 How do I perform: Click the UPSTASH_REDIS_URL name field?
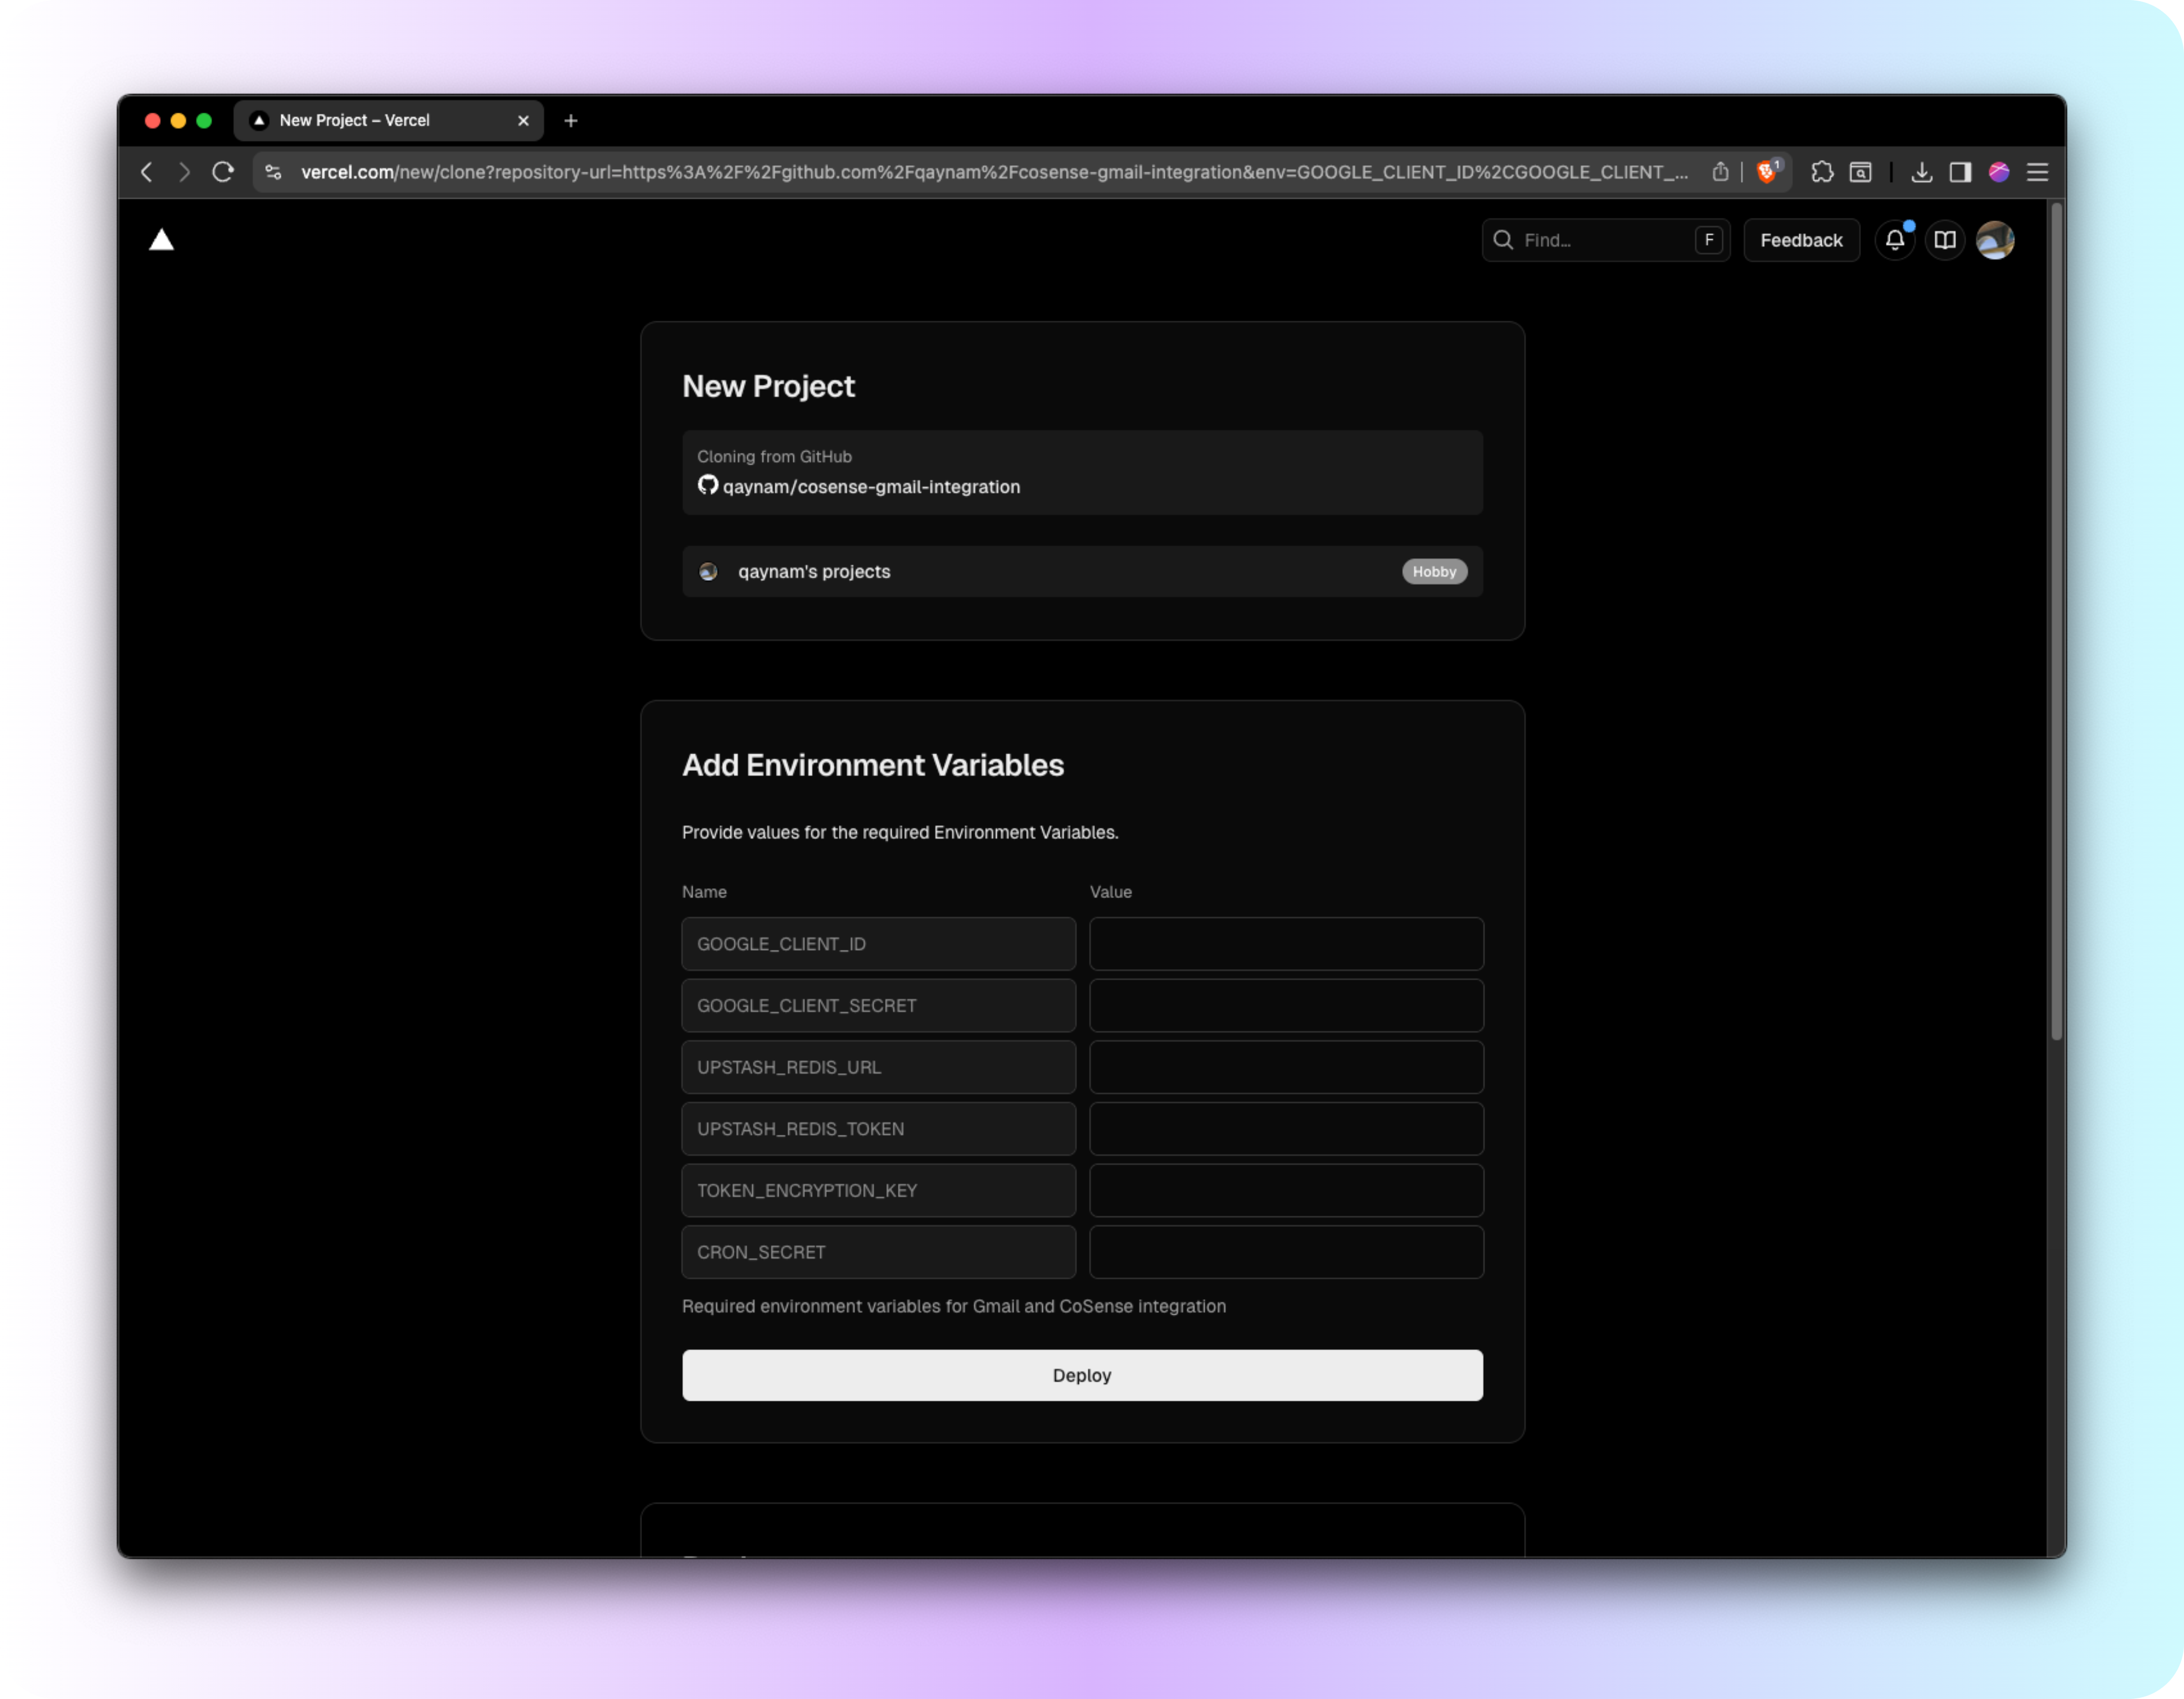pos(878,1067)
